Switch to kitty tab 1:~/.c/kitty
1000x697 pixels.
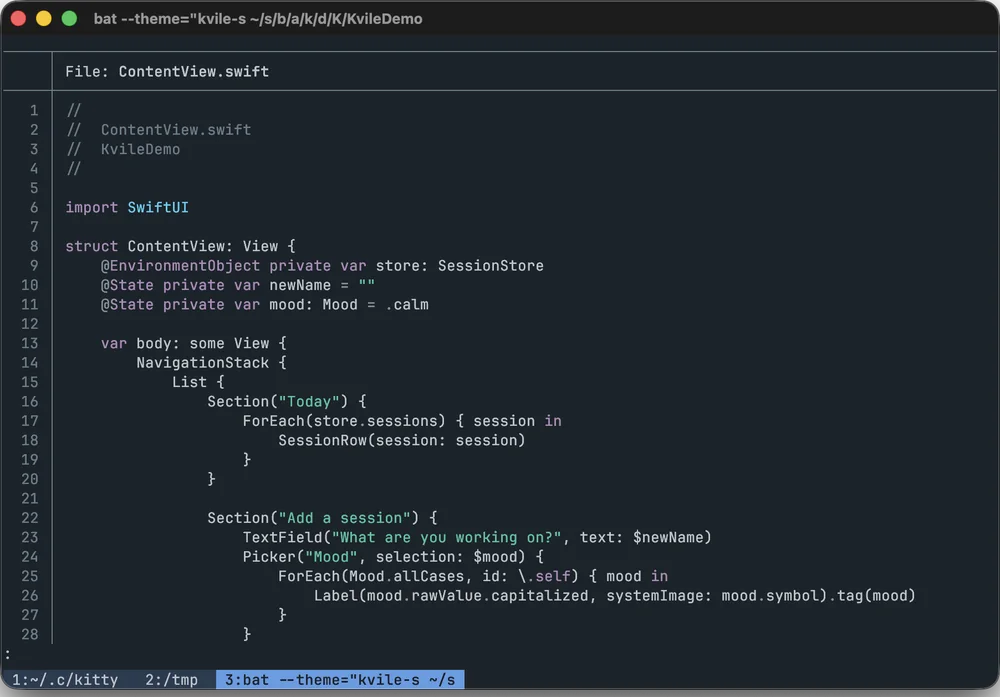[64, 680]
